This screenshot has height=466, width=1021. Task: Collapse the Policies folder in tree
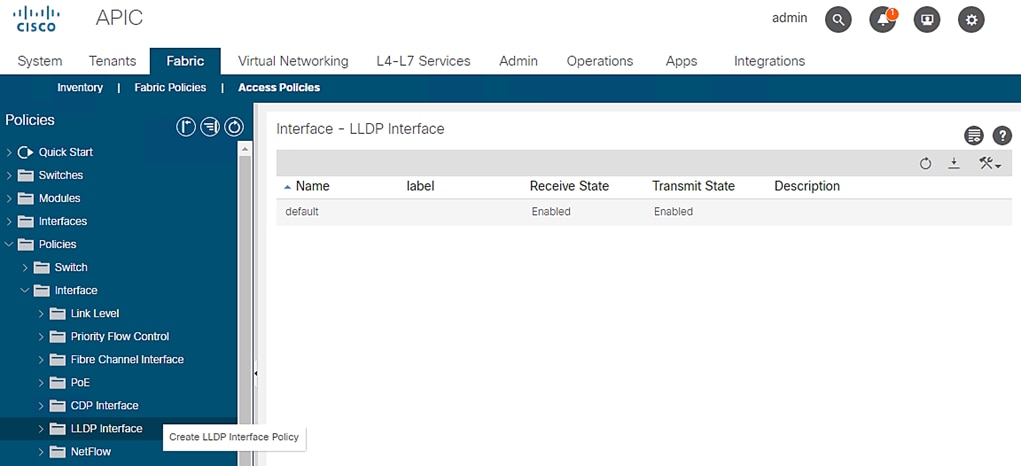(10, 244)
